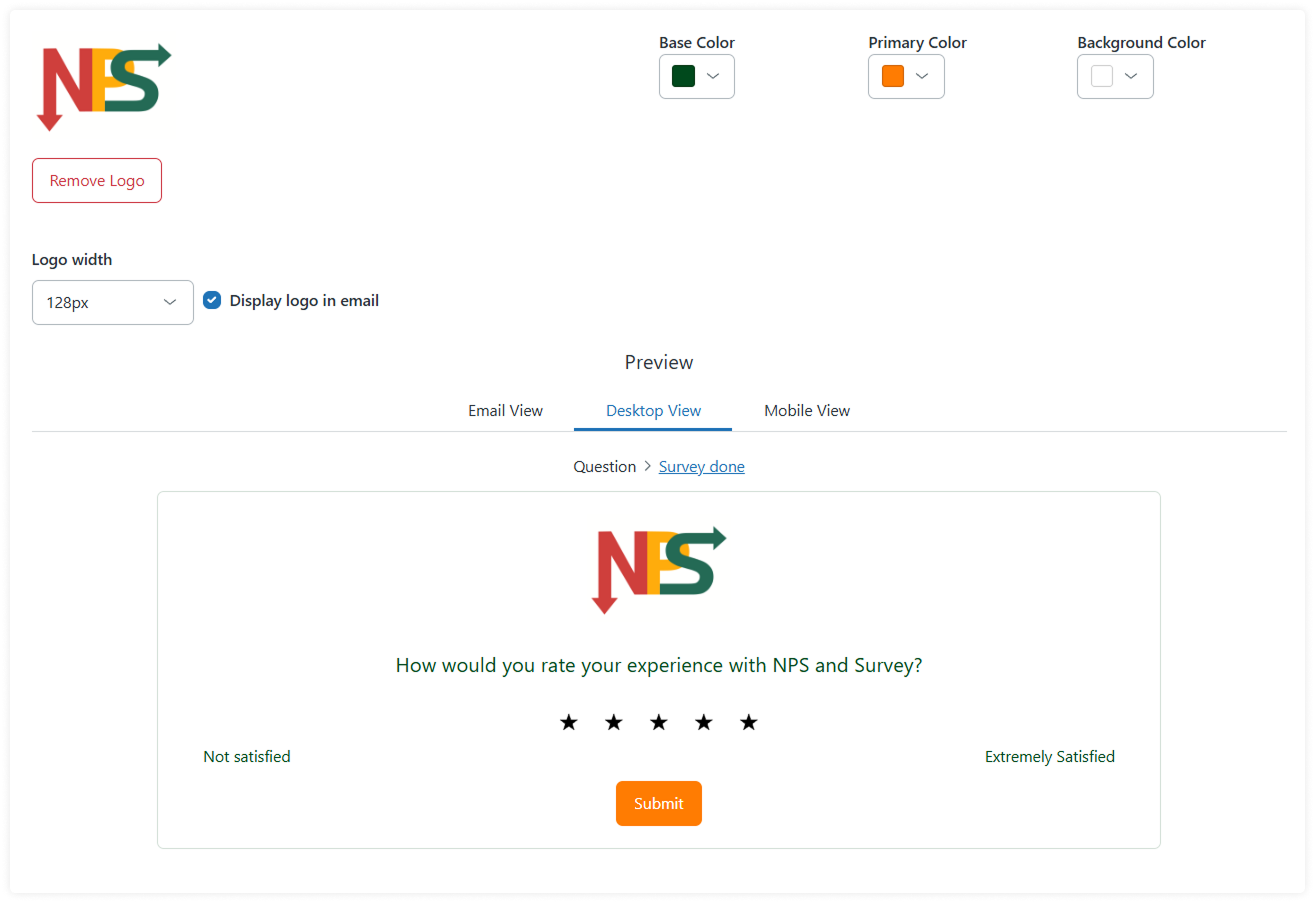Select the Desktop View tab
This screenshot has height=903, width=1315.
pos(652,410)
